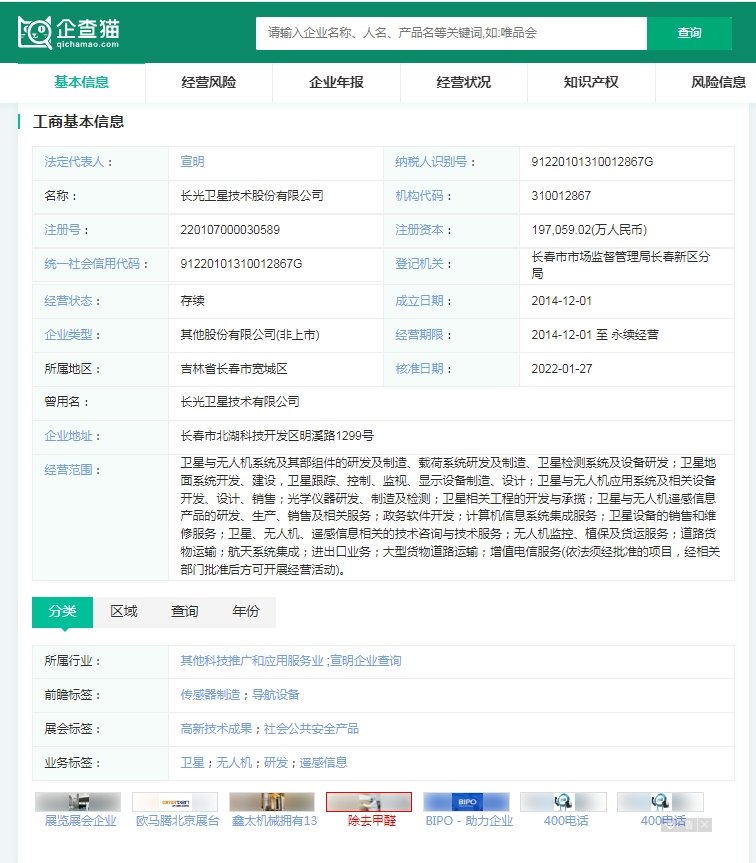Click the company search input field
The height and width of the screenshot is (863, 756).
coord(451,33)
